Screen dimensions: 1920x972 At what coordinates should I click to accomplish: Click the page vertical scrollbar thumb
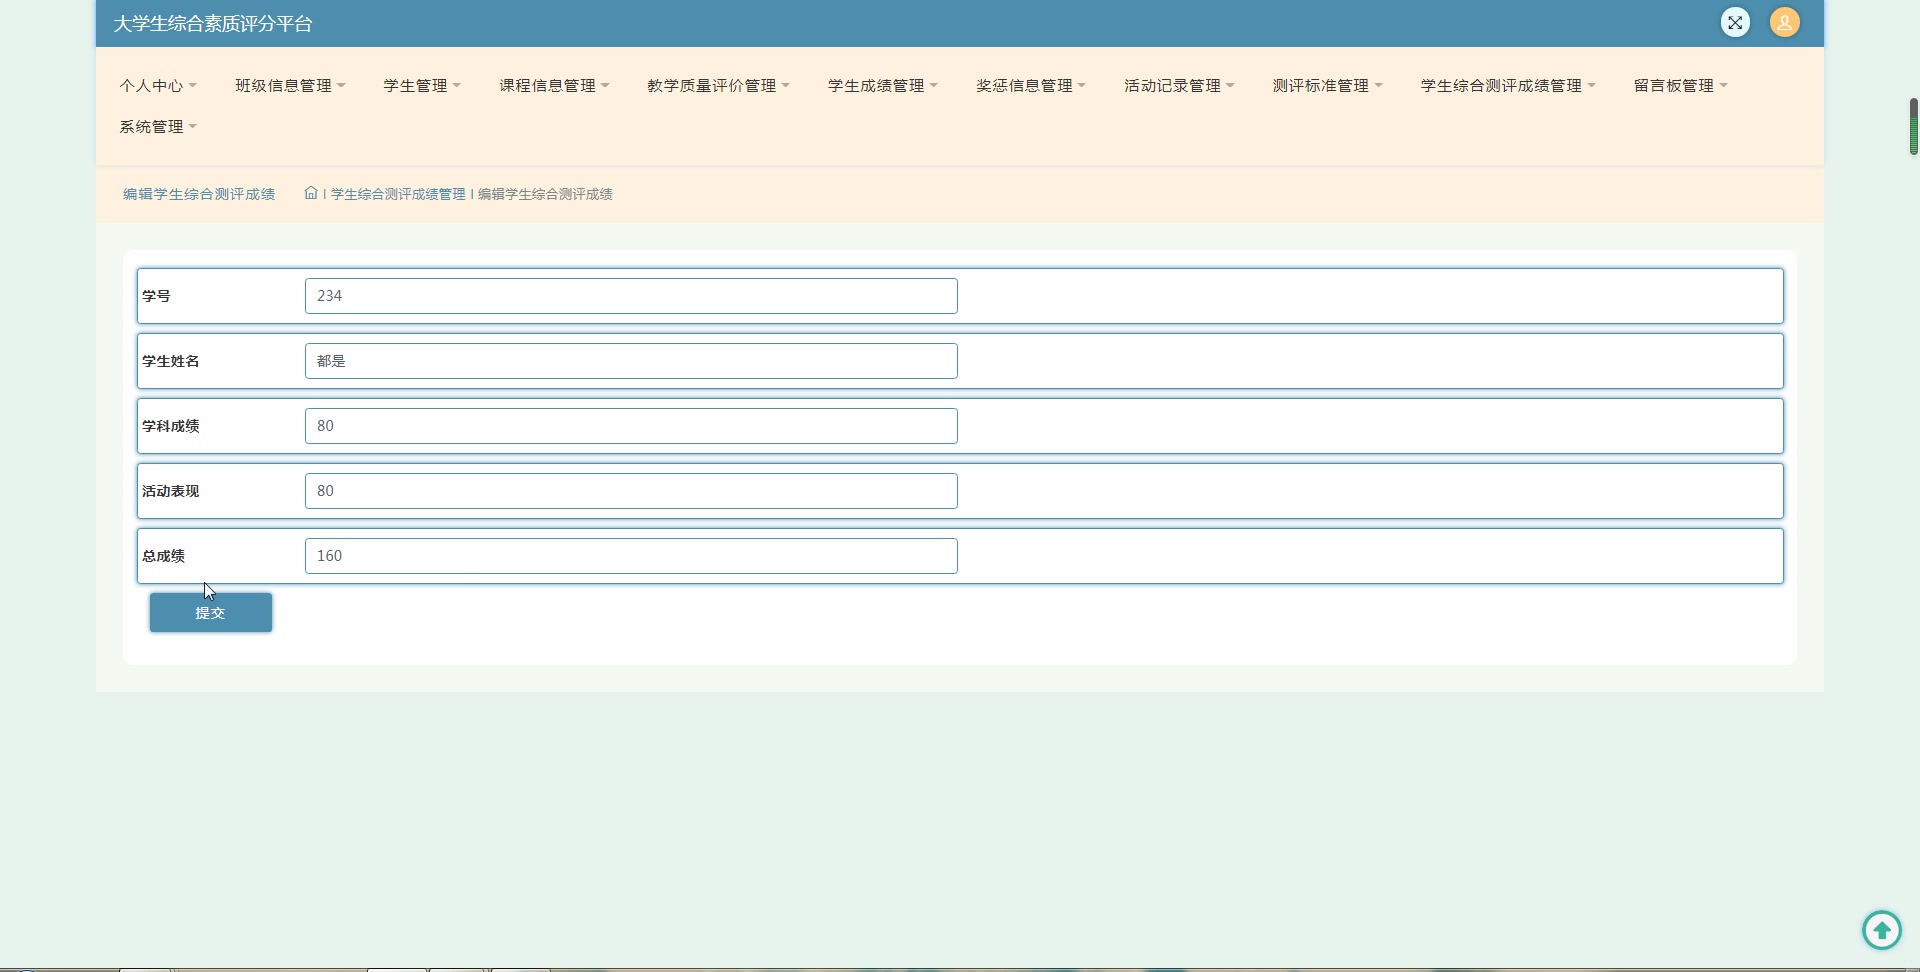(x=1913, y=126)
